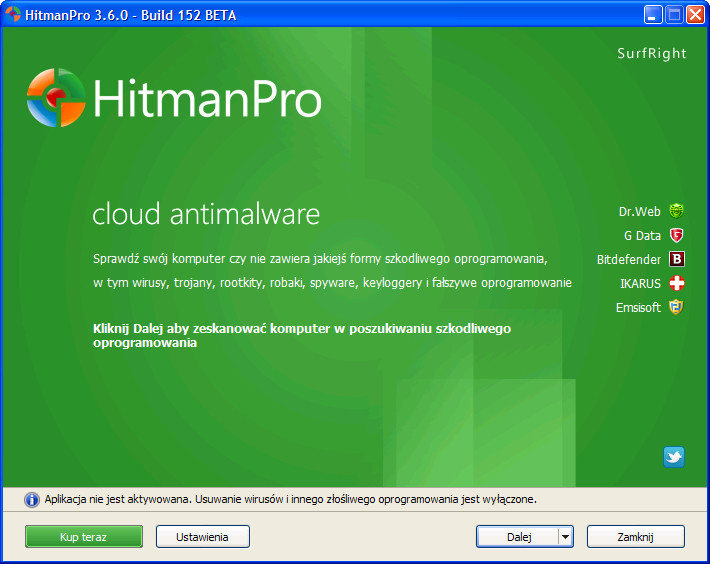Click the Bitdefender label
The height and width of the screenshot is (564, 710).
[628, 260]
